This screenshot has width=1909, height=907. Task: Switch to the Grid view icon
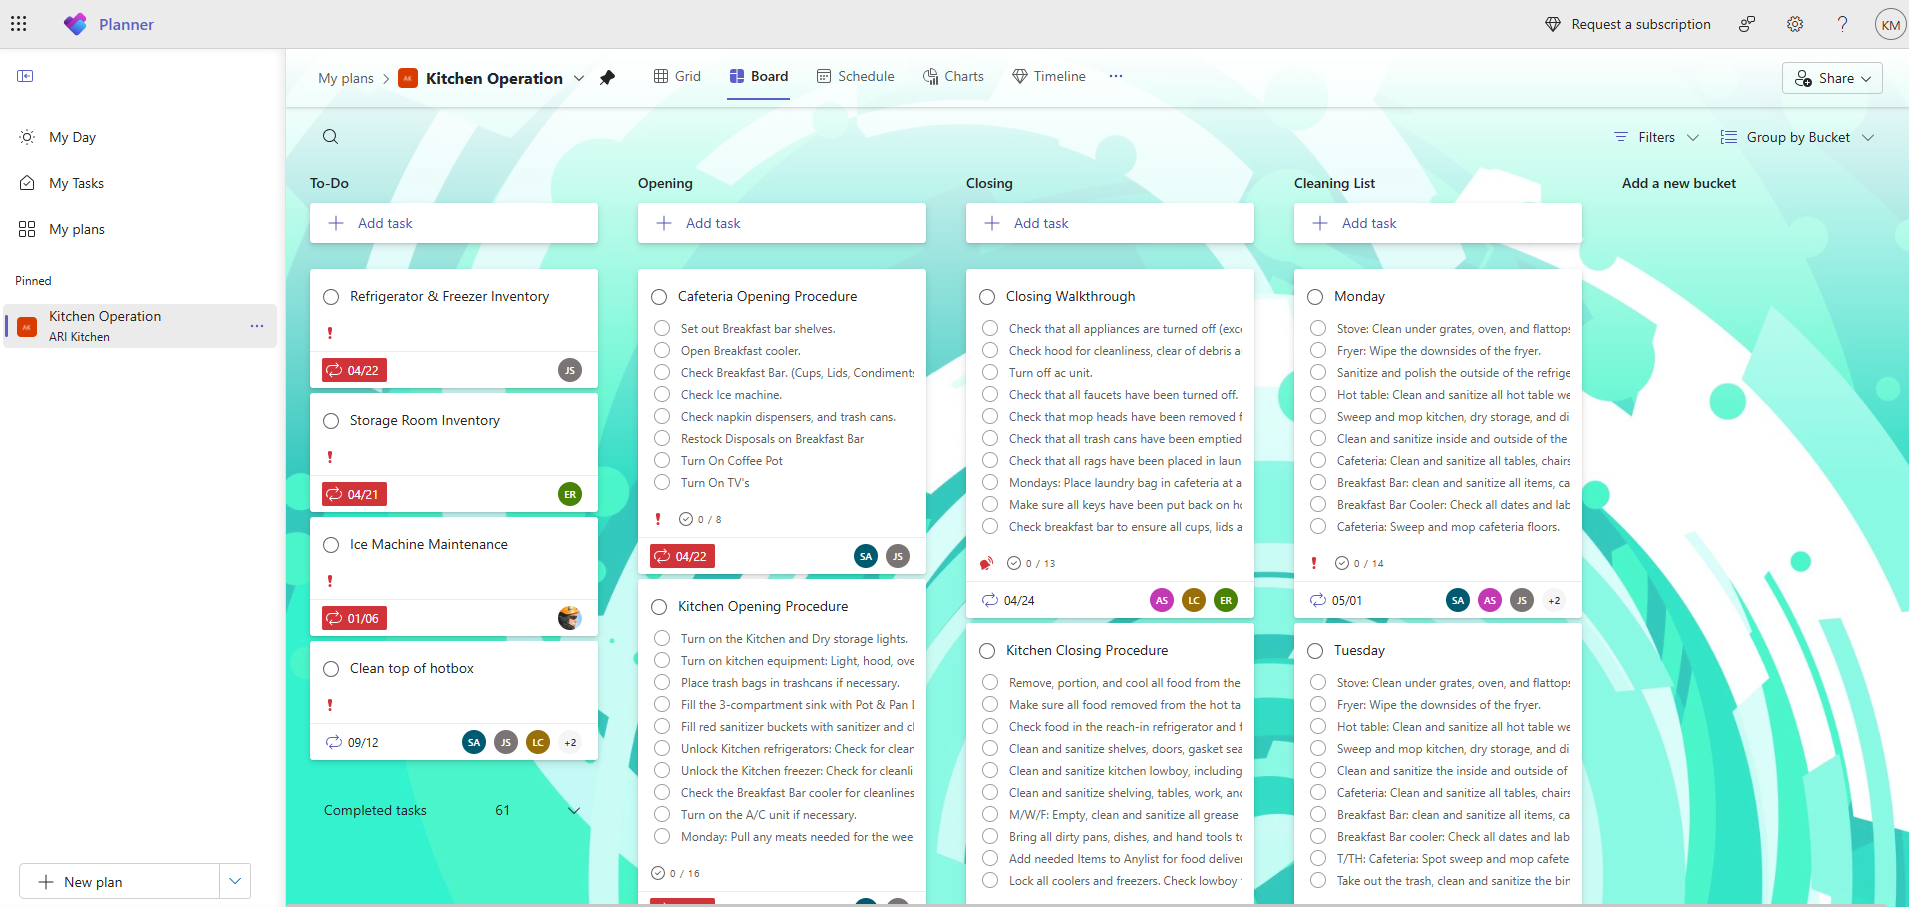[677, 76]
